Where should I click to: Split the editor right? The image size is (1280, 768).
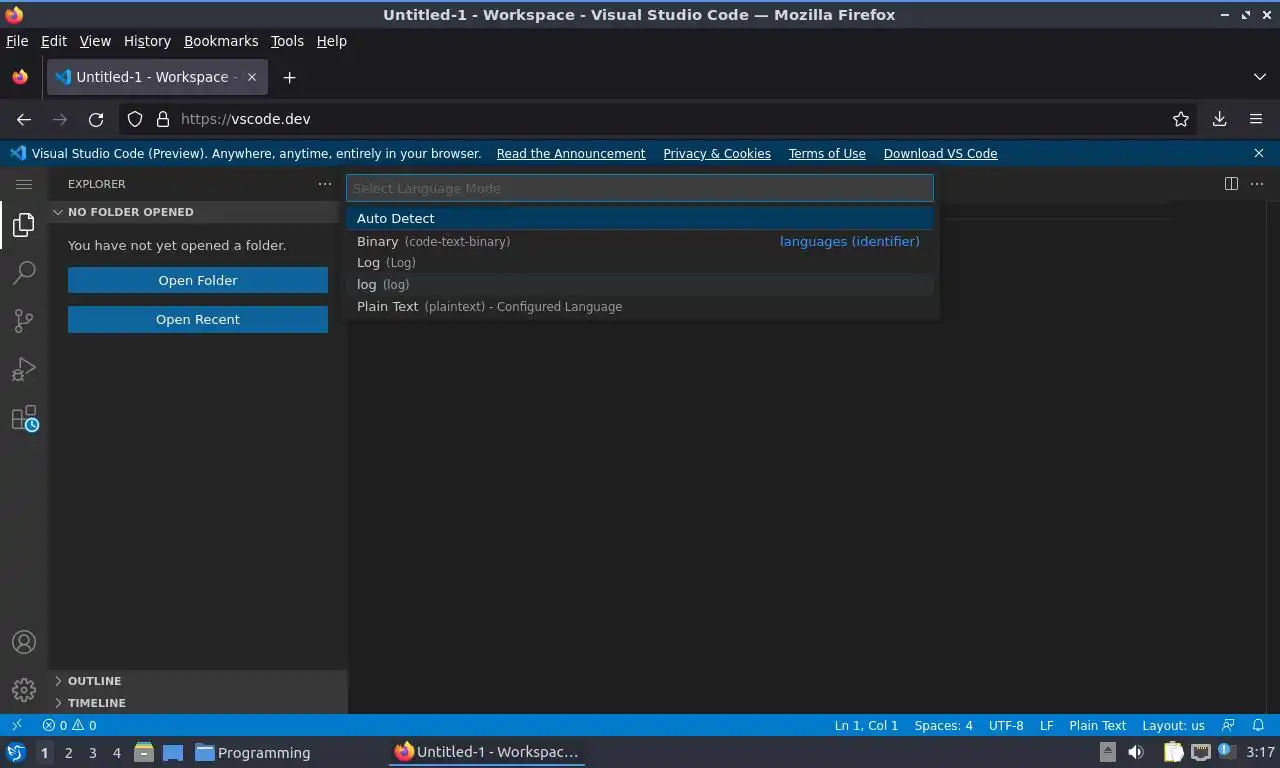pos(1231,184)
